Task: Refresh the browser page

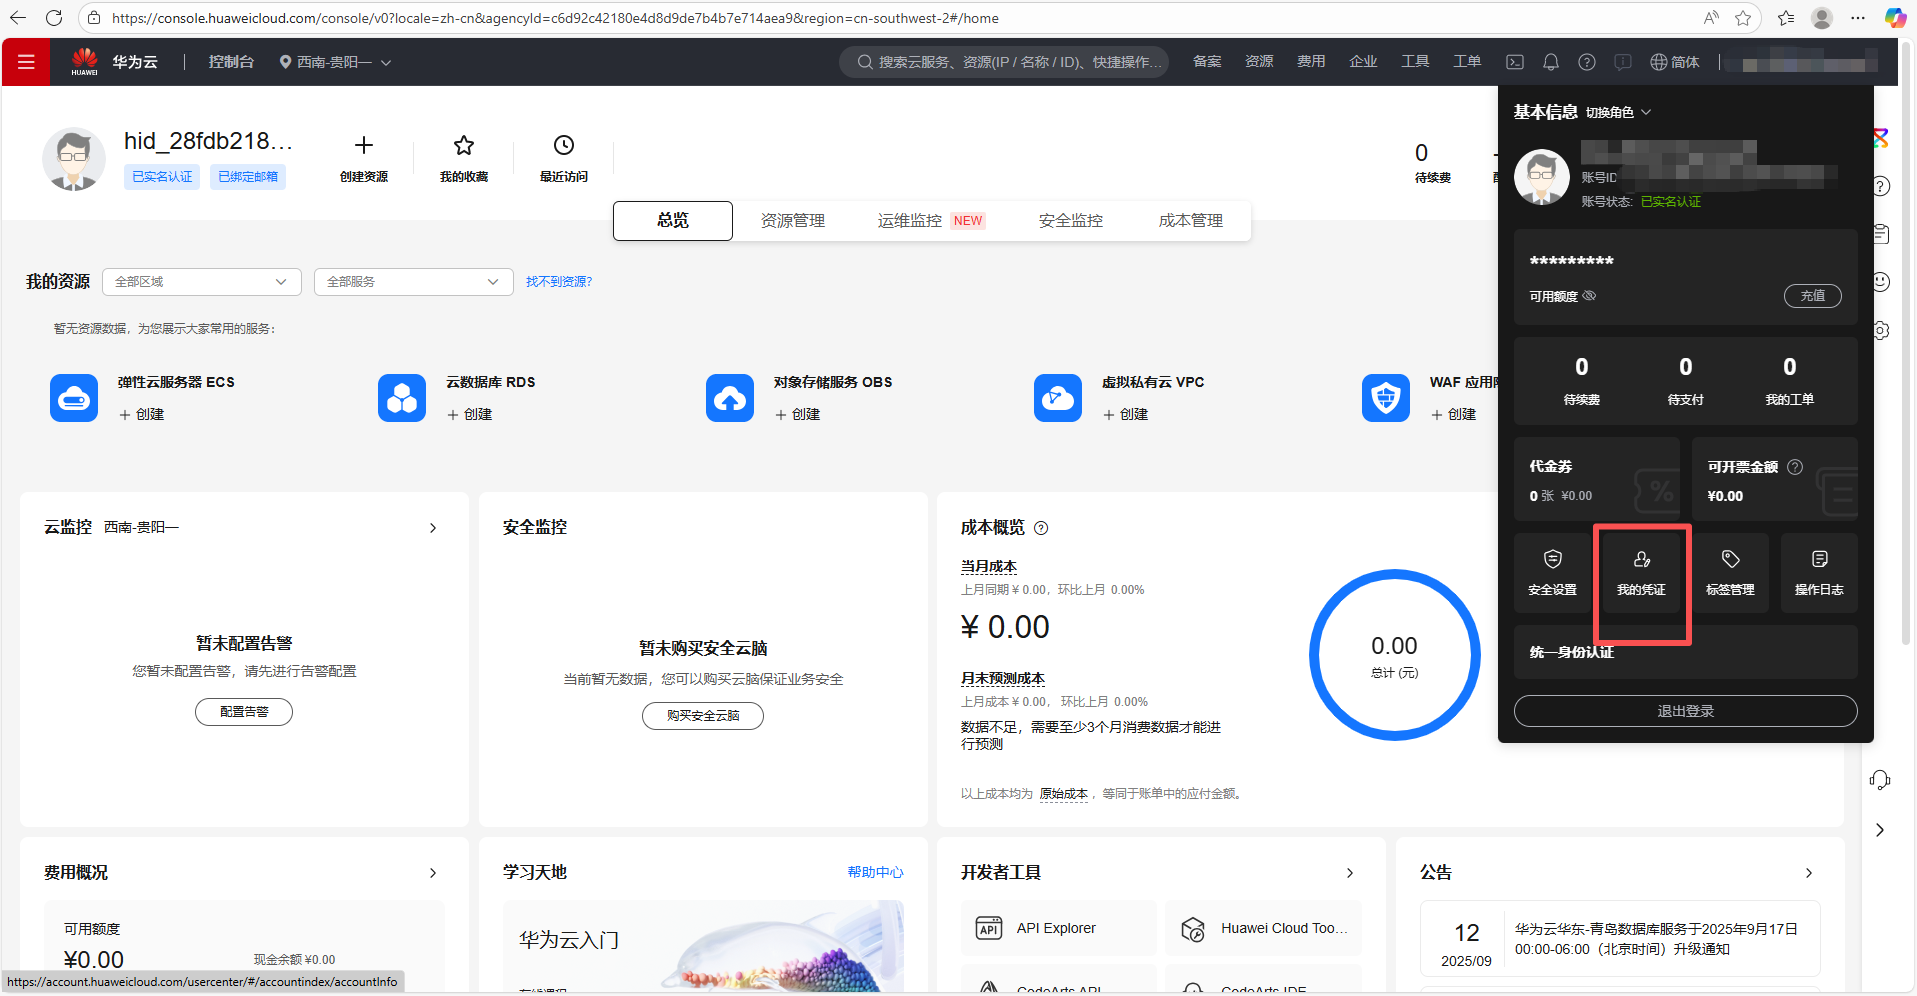Action: (54, 18)
